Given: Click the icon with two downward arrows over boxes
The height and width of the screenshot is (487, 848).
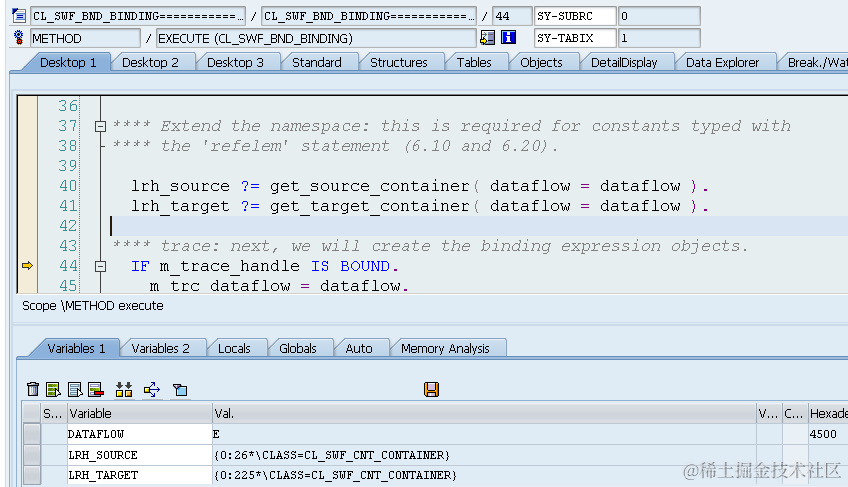Looking at the screenshot, I should point(124,389).
